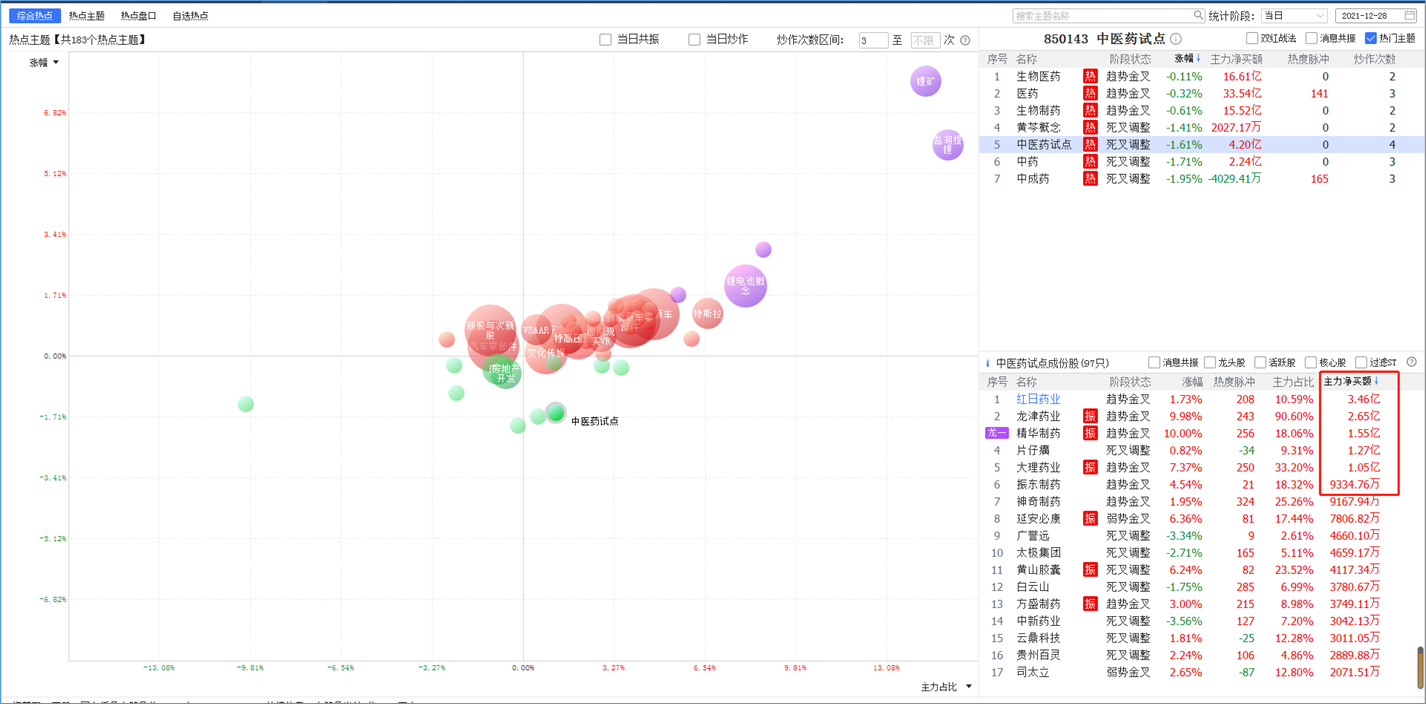
Task: Click the search magnifier in theme search box
Action: click(1198, 16)
